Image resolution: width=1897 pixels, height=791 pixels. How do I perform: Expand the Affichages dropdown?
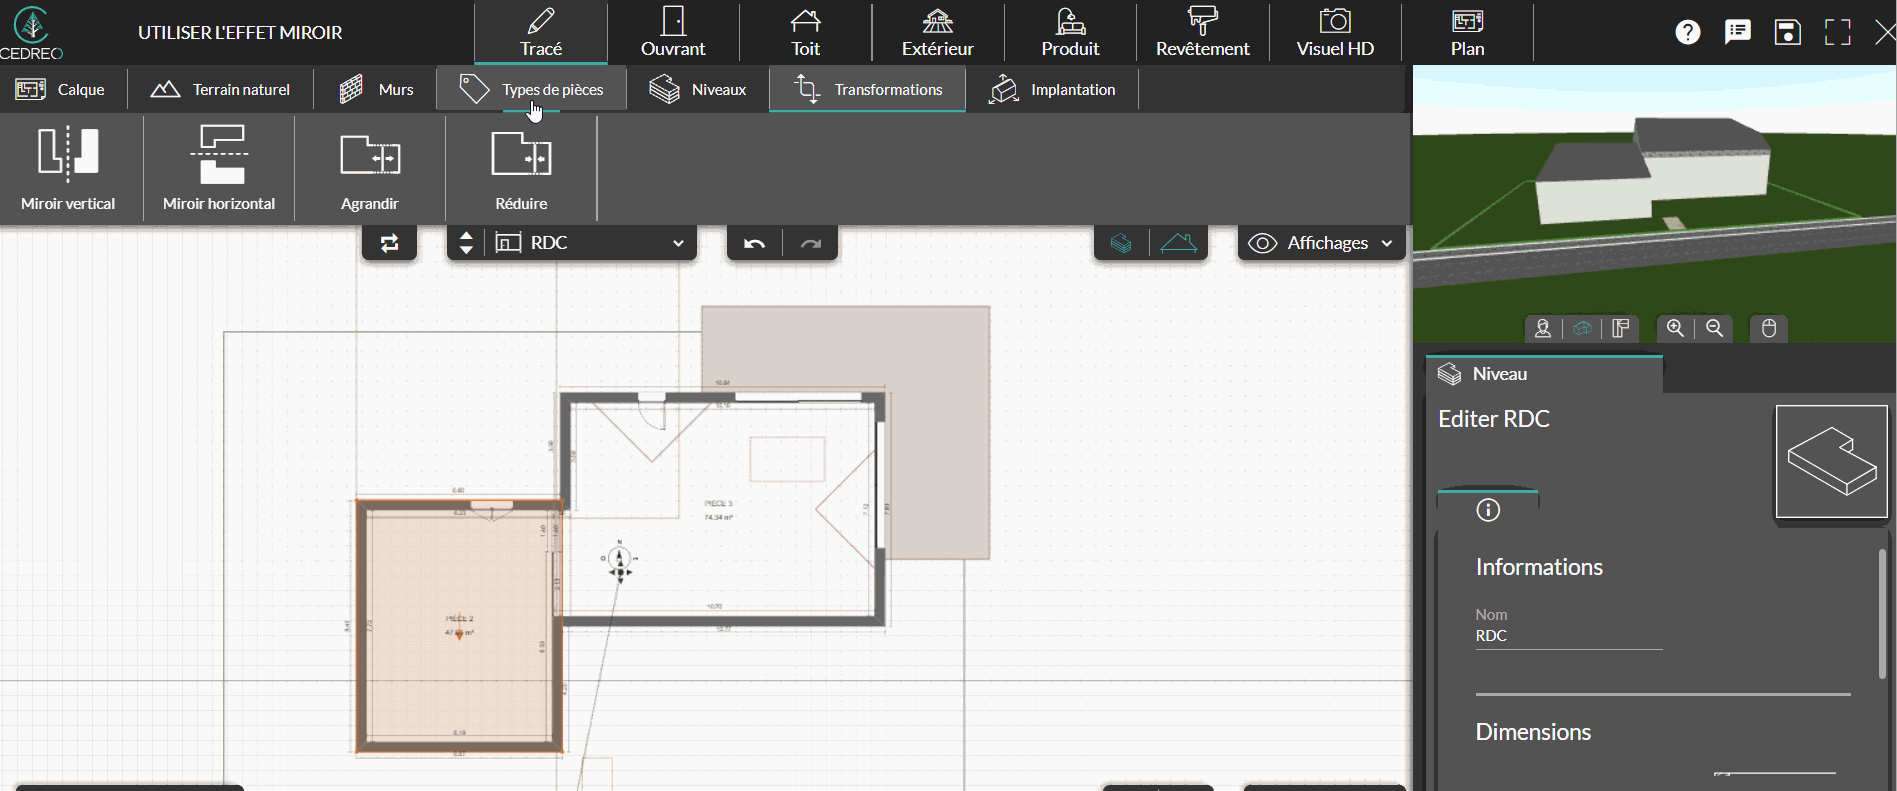1321,243
